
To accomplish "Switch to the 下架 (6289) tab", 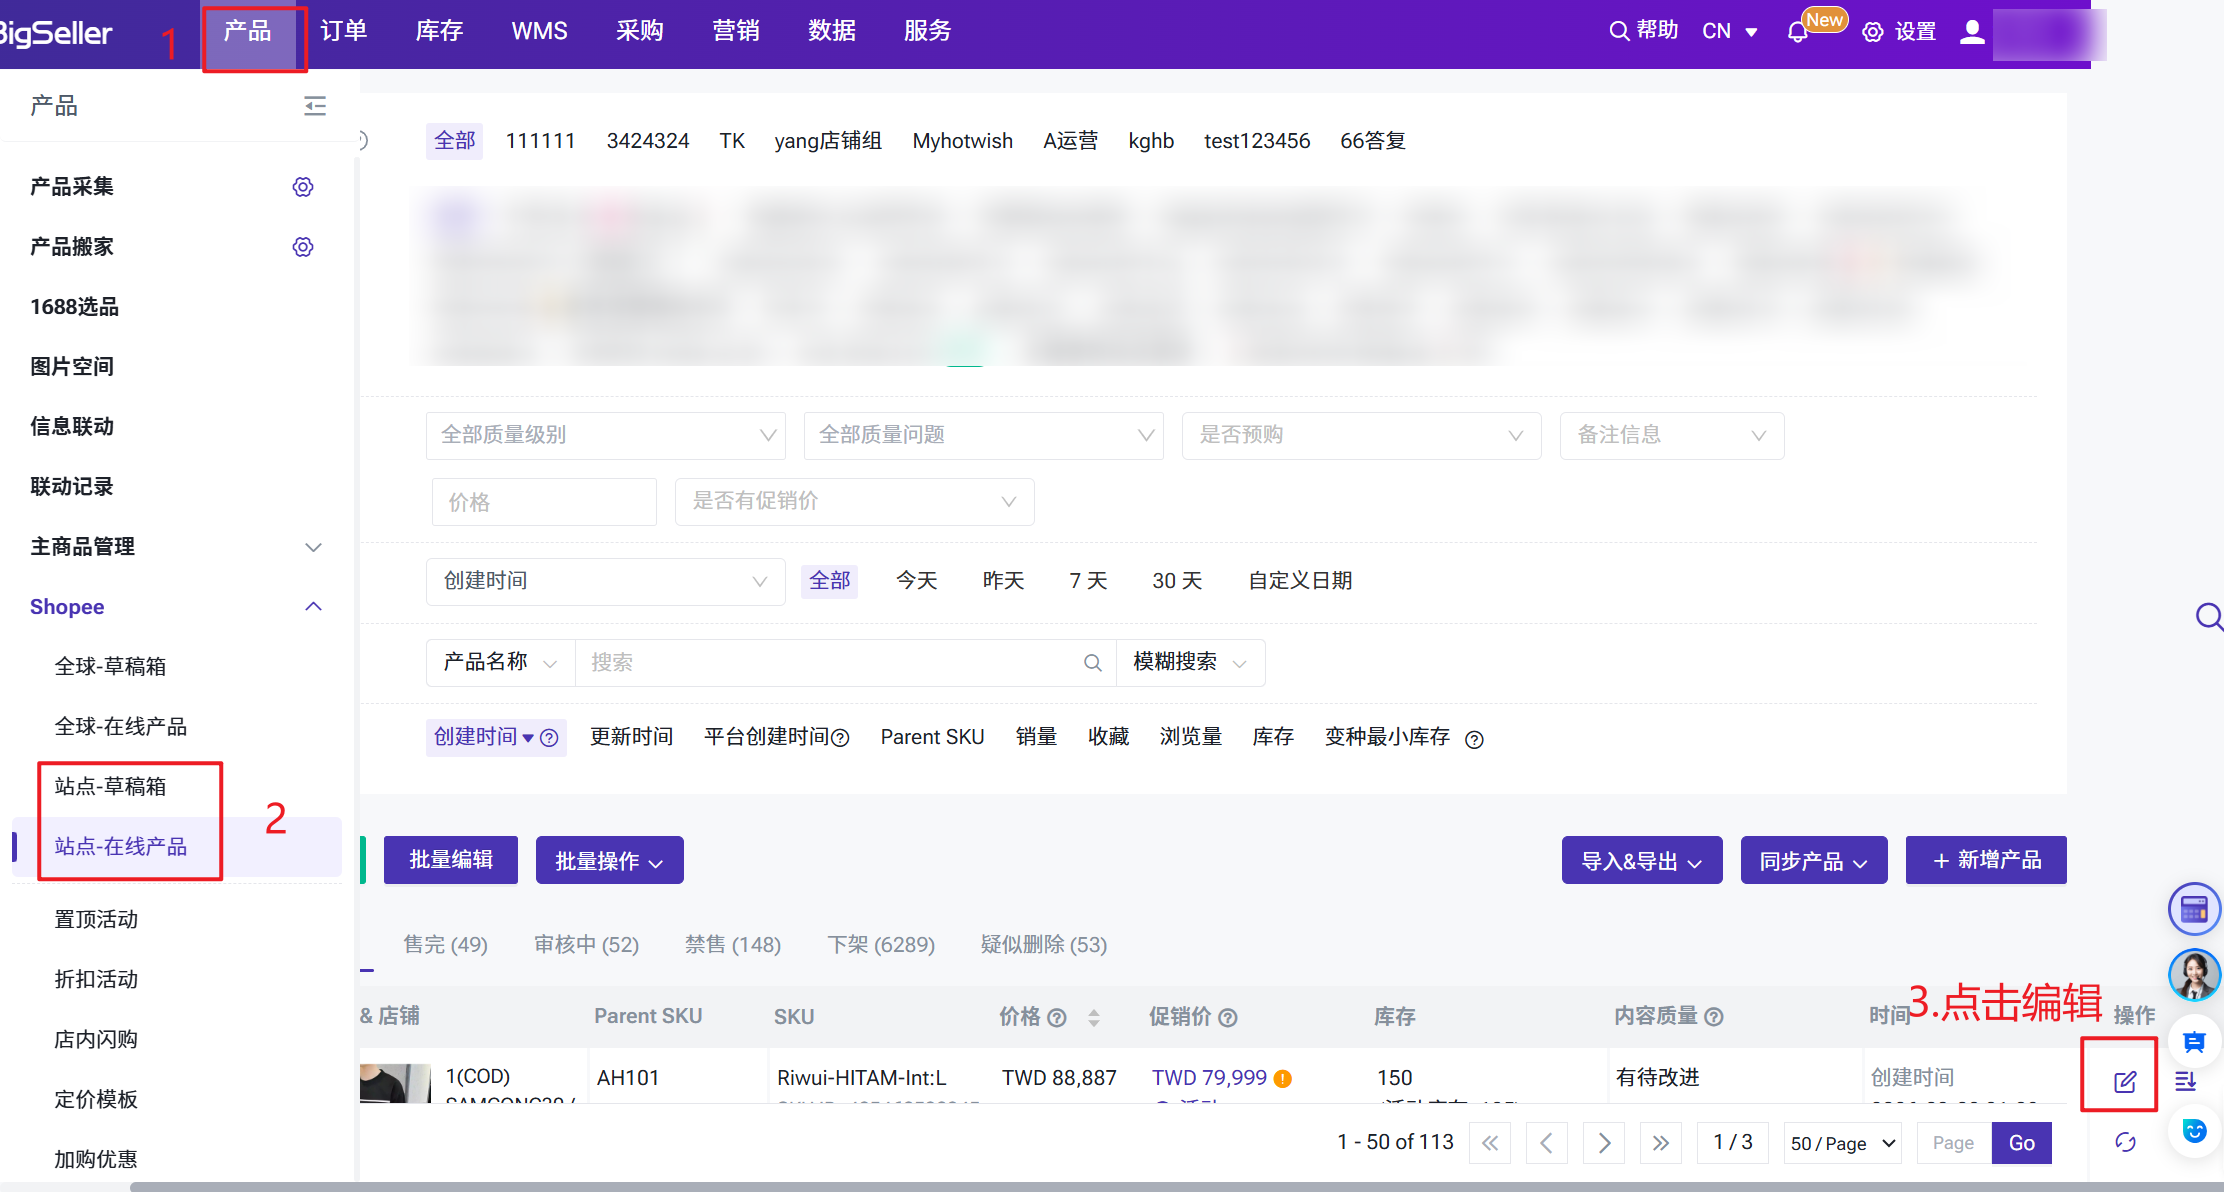I will tap(881, 945).
